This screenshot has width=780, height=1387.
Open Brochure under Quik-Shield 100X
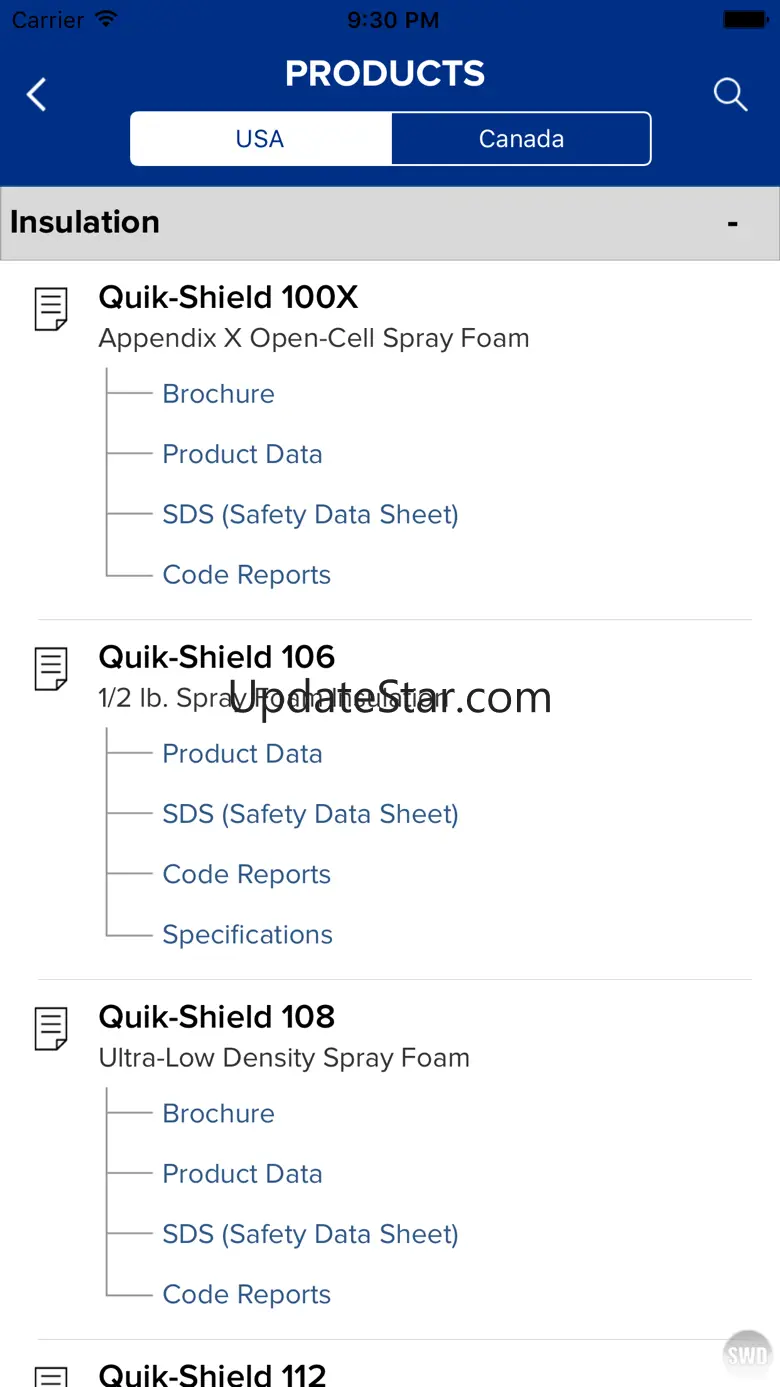pos(218,394)
